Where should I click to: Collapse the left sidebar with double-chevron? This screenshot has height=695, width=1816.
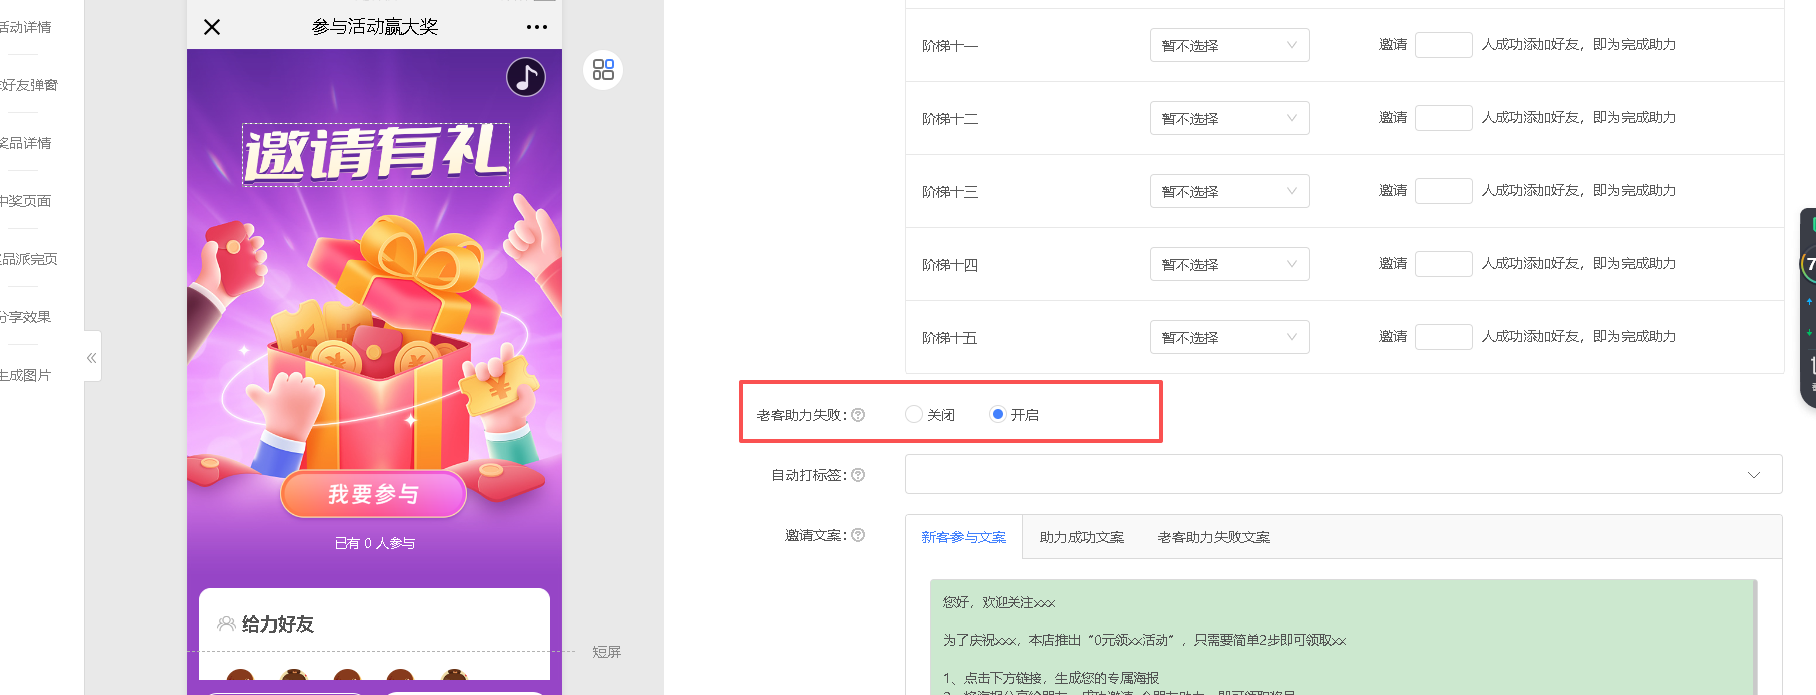pos(92,357)
